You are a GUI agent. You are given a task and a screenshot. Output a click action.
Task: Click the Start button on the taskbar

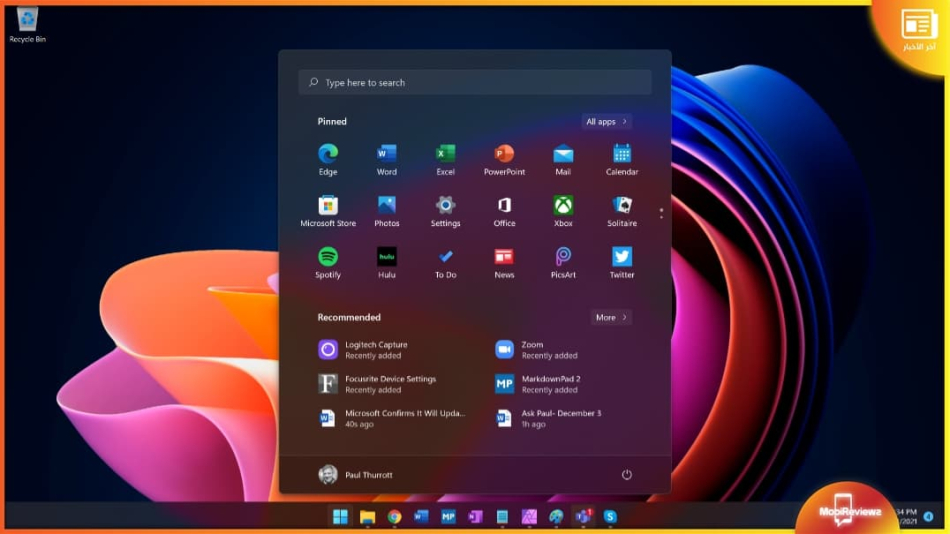[x=340, y=516]
